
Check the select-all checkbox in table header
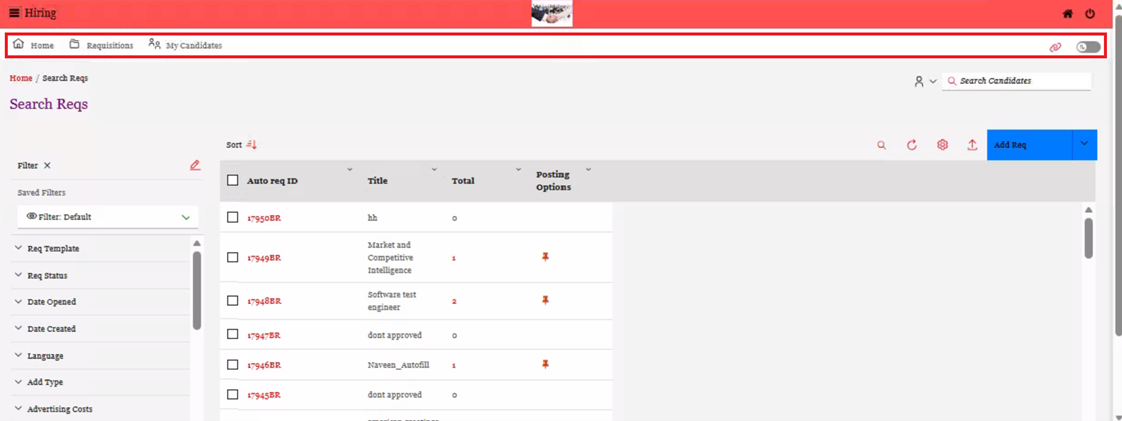pyautogui.click(x=233, y=180)
